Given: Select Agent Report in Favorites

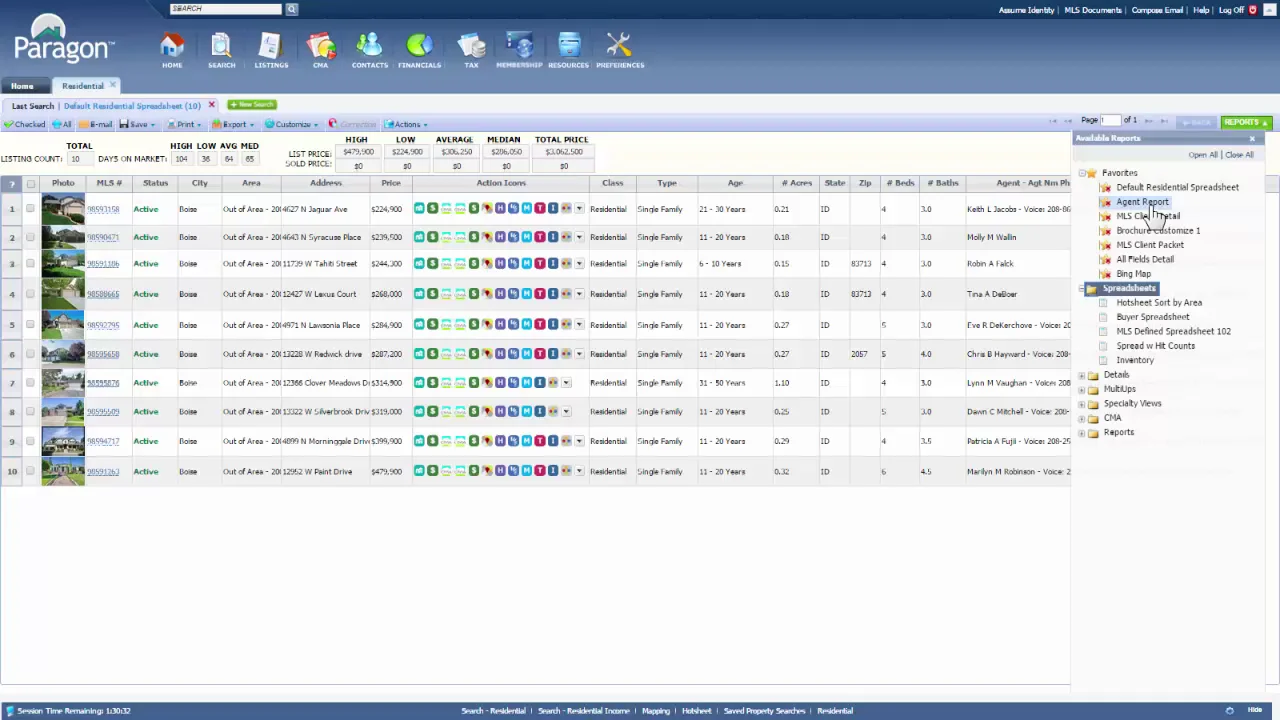Looking at the screenshot, I should (1142, 202).
